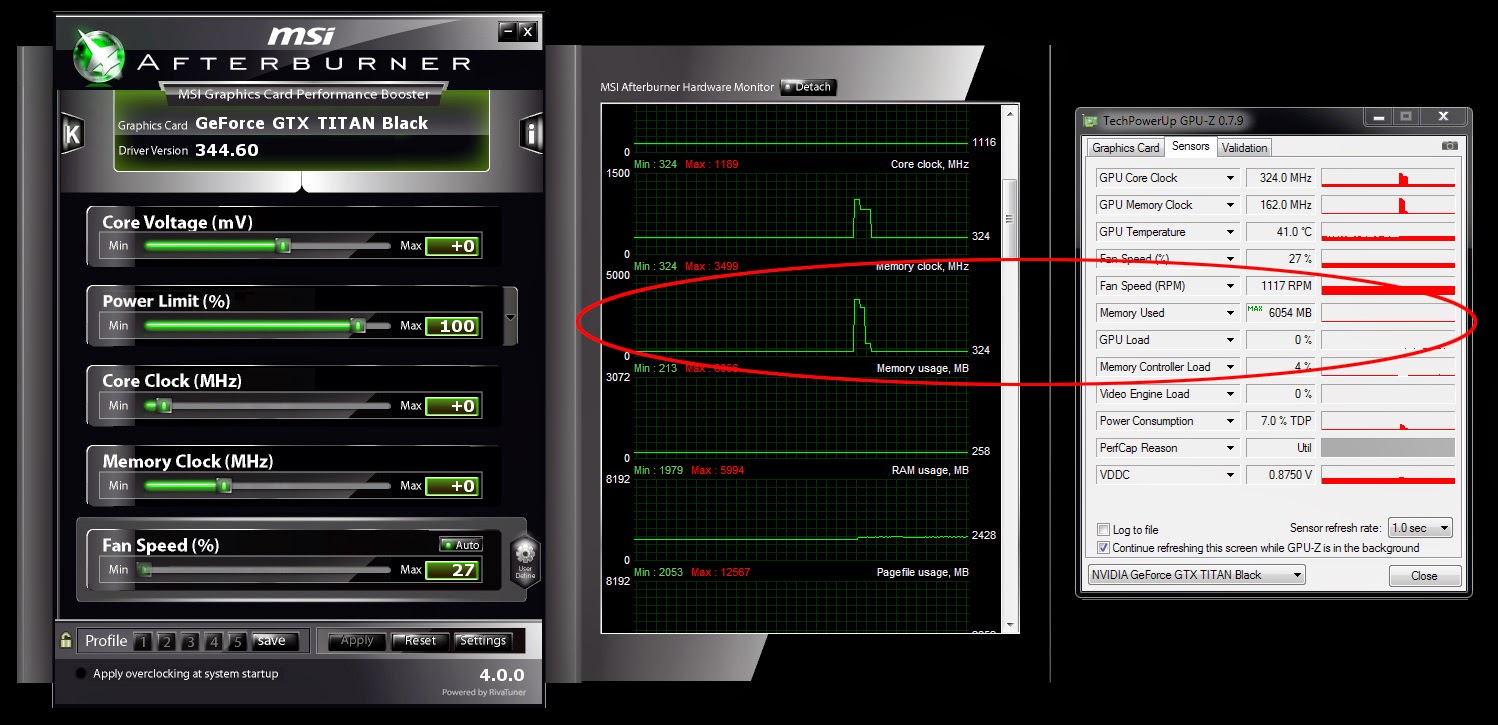Minimize the MSI Afterburner window
The width and height of the screenshot is (1498, 725).
point(508,32)
